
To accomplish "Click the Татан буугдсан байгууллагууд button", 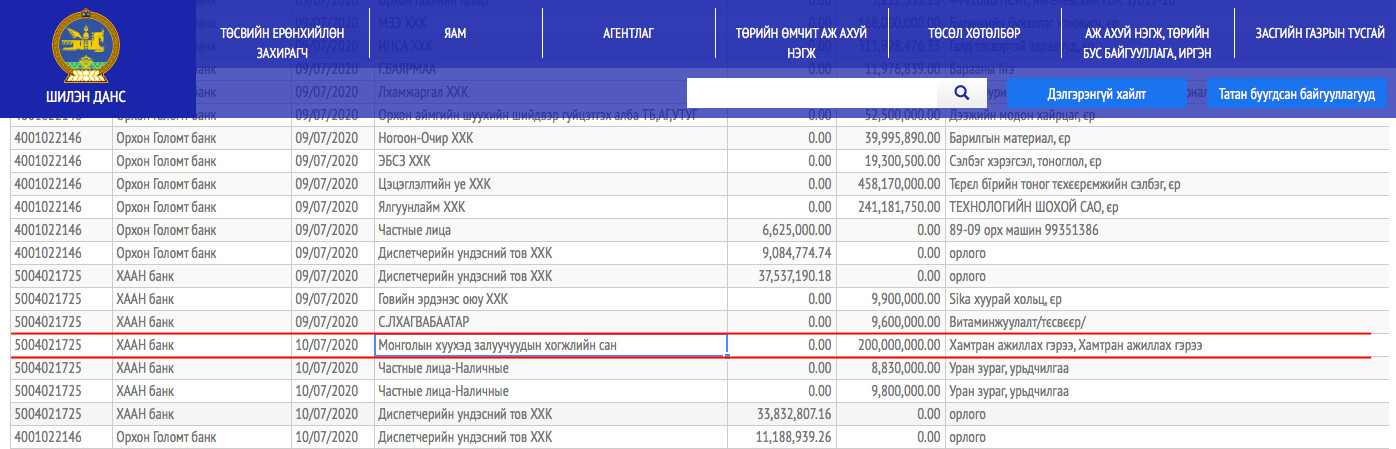I will [x=1297, y=94].
